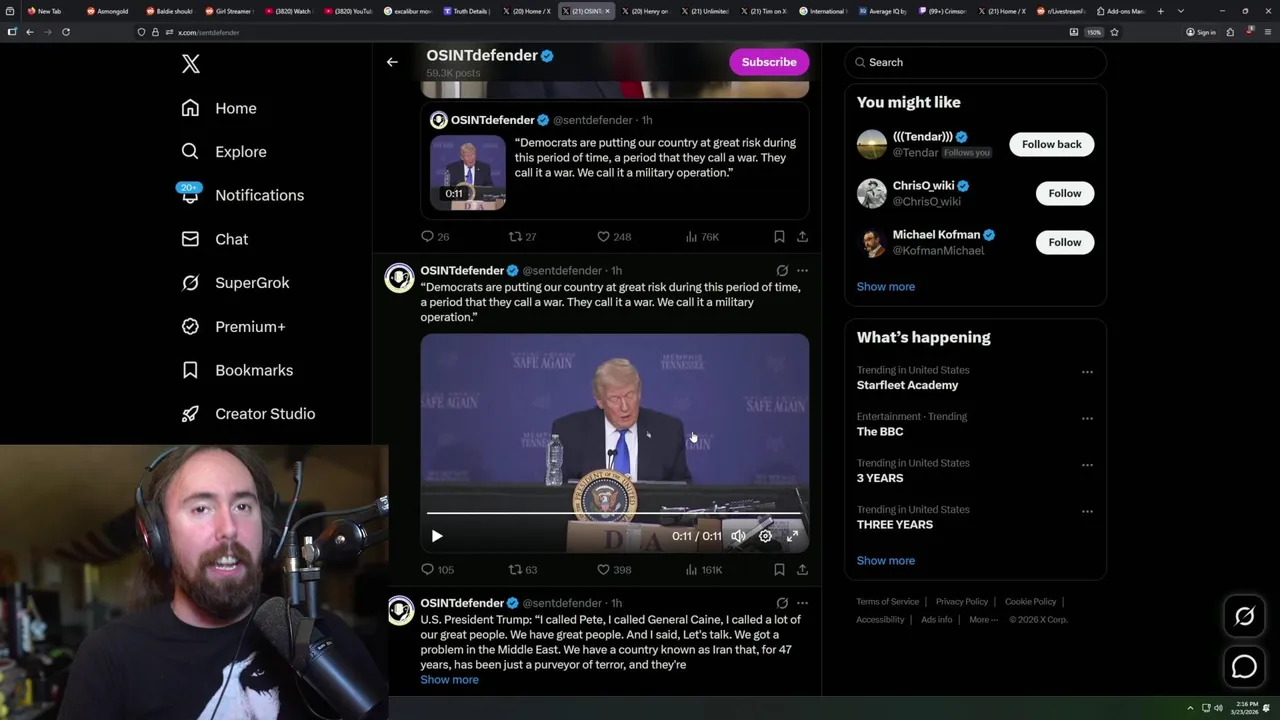The height and width of the screenshot is (720, 1280).
Task: Open options for Starfleet Academy trend
Action: (x=1087, y=372)
